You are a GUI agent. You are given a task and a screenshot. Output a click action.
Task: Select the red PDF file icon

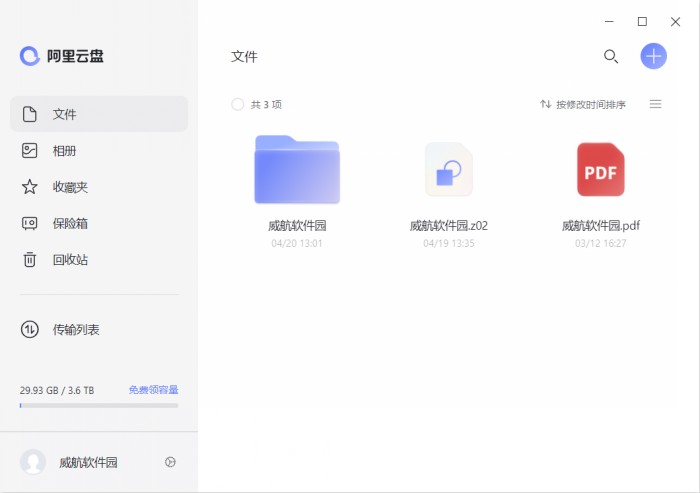click(601, 170)
